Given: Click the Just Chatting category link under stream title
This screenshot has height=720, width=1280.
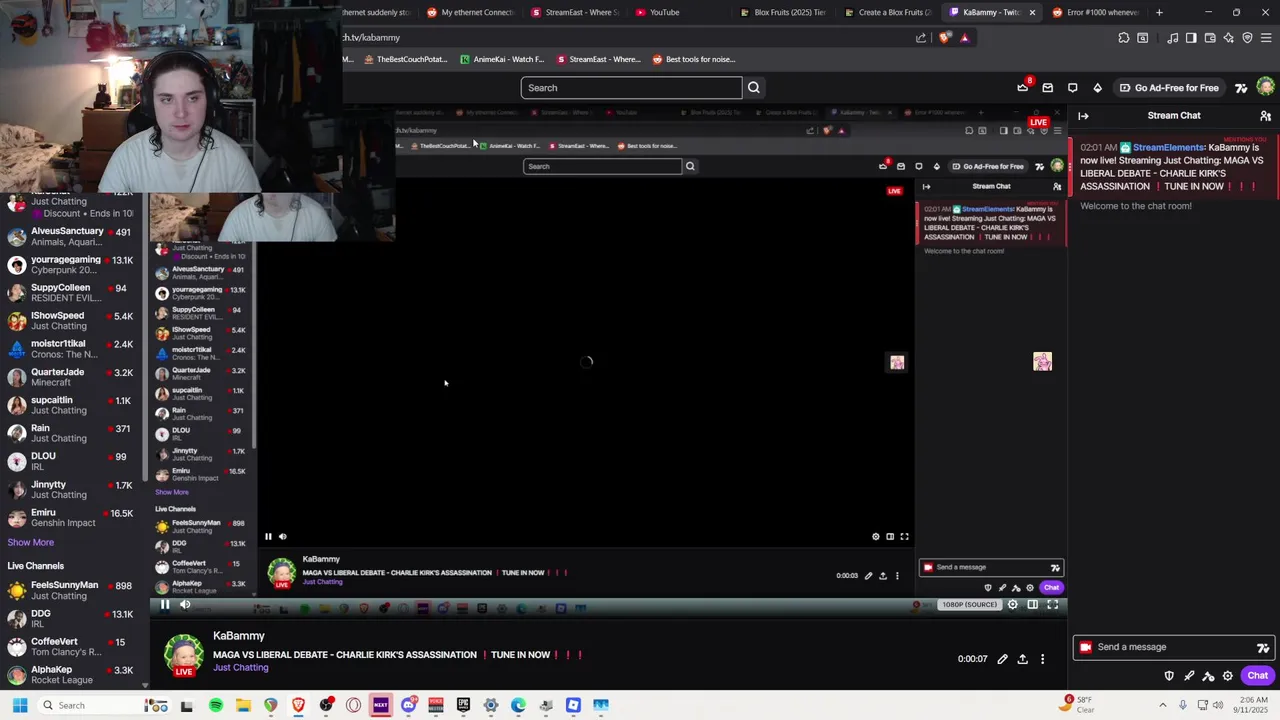Looking at the screenshot, I should click(241, 668).
